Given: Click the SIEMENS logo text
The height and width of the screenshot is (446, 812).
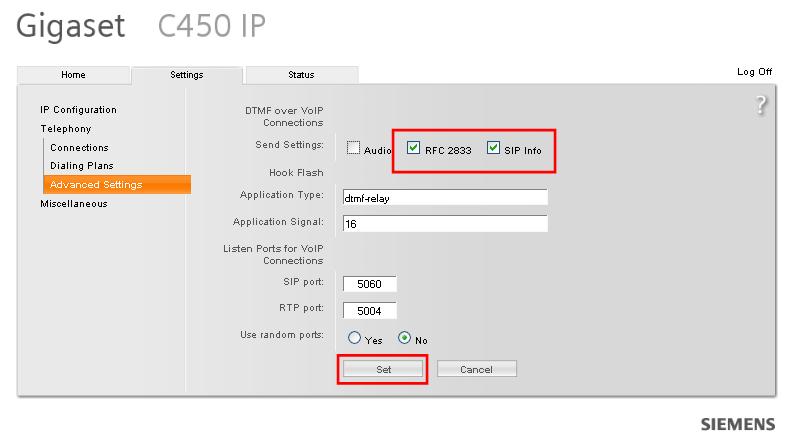Looking at the screenshot, I should click(738, 424).
